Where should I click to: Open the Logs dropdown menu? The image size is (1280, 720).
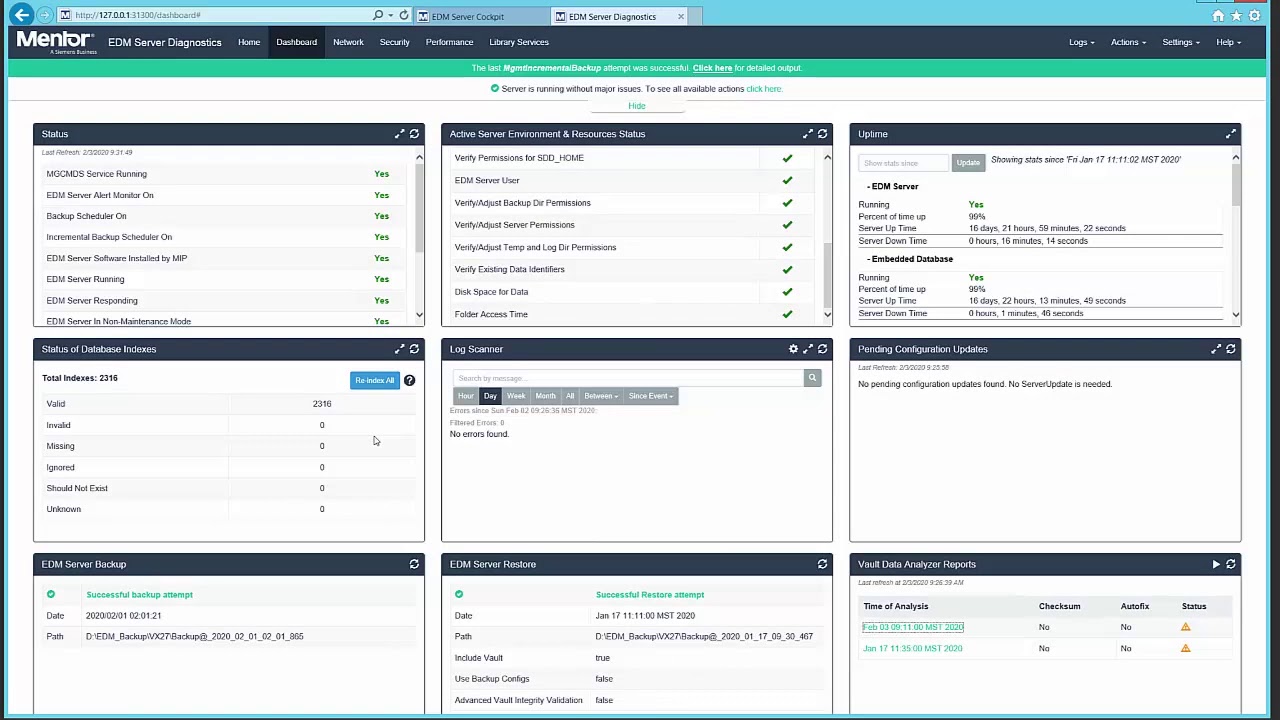click(1081, 42)
